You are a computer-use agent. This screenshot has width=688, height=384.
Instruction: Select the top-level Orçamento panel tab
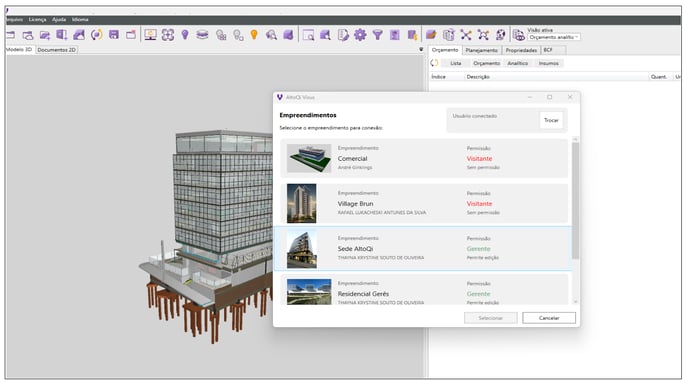(x=445, y=50)
